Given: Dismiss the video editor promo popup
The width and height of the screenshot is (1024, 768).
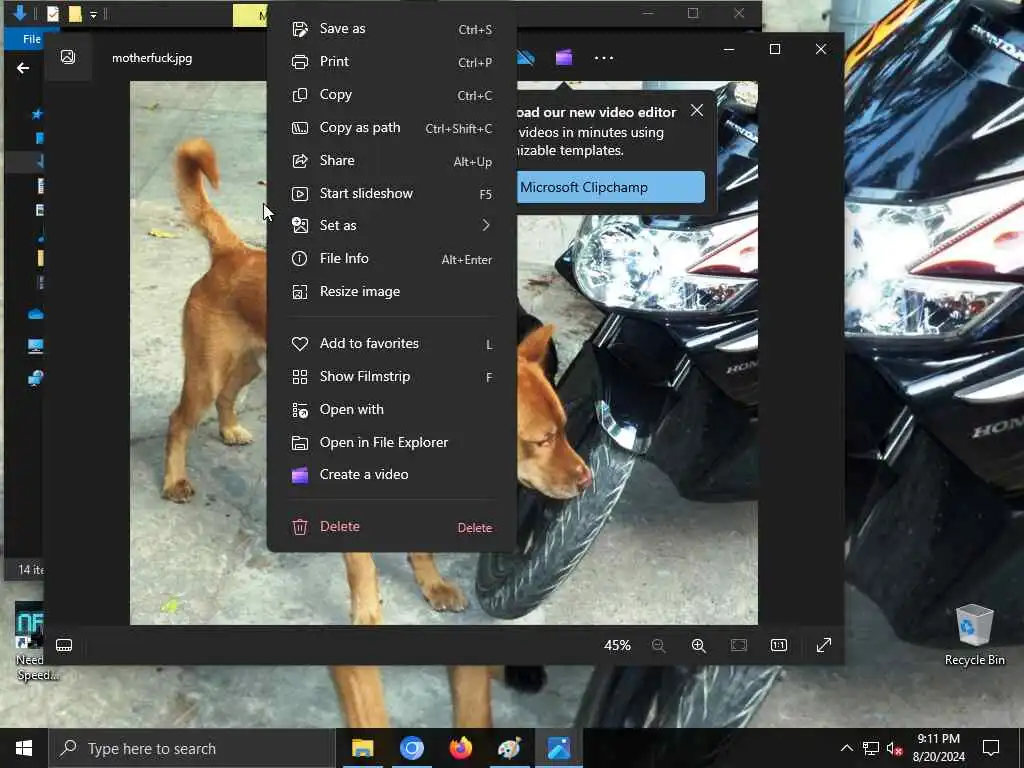Looking at the screenshot, I should [697, 110].
